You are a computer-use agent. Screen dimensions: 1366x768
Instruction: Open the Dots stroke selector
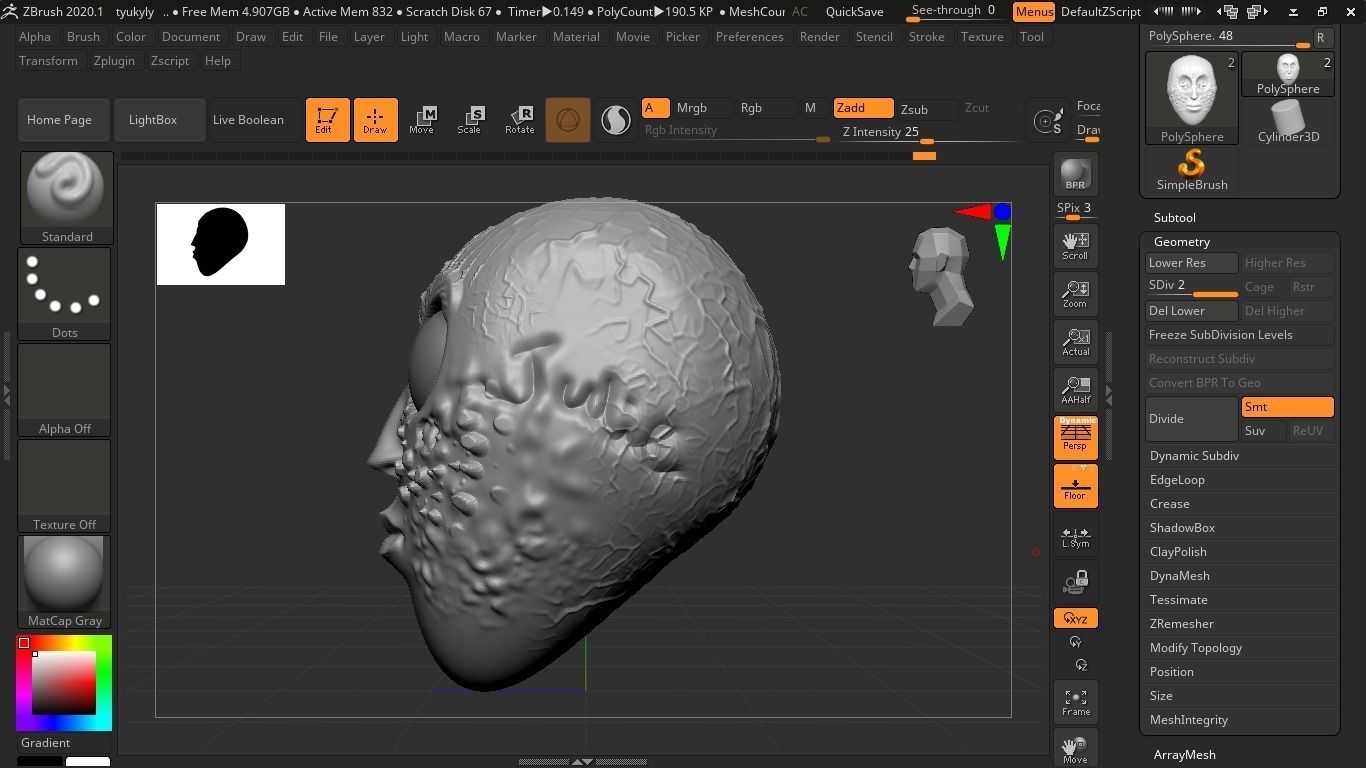point(65,293)
